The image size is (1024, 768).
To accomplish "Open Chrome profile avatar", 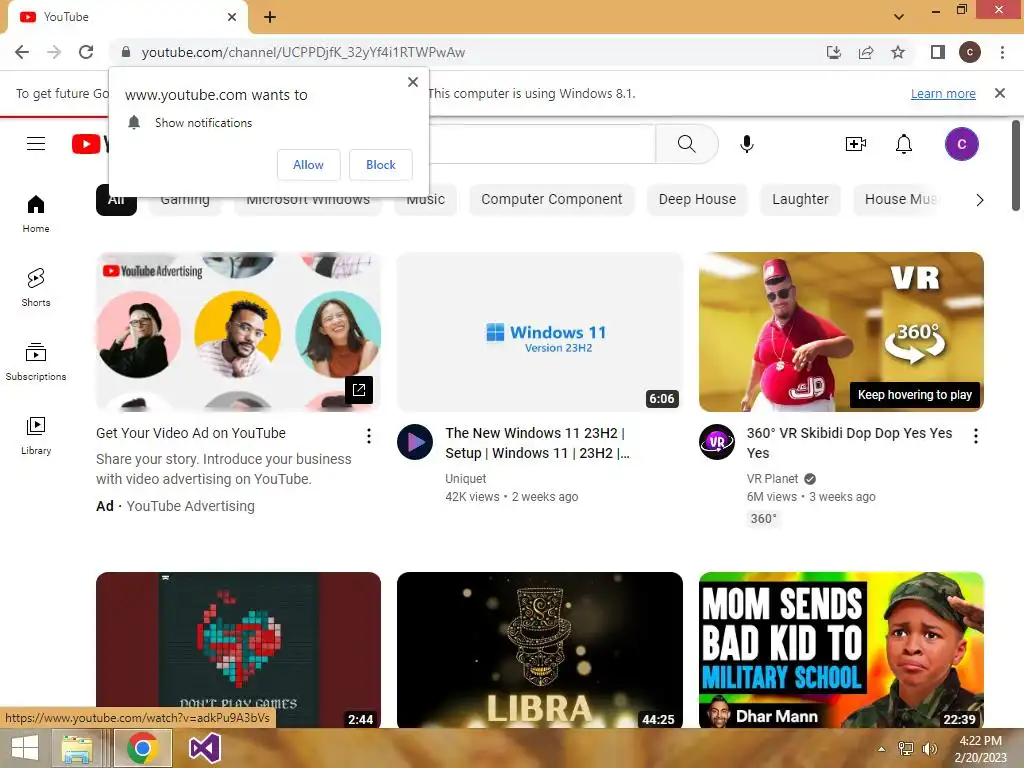I will (970, 52).
